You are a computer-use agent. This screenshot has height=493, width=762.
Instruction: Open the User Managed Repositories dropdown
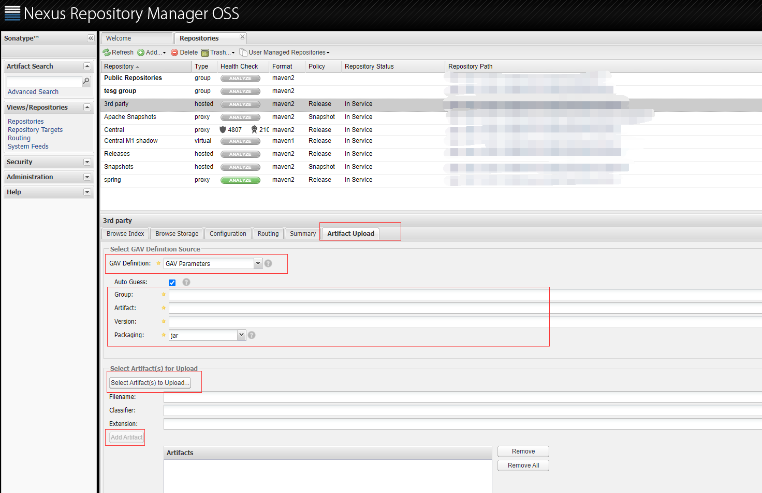click(284, 53)
